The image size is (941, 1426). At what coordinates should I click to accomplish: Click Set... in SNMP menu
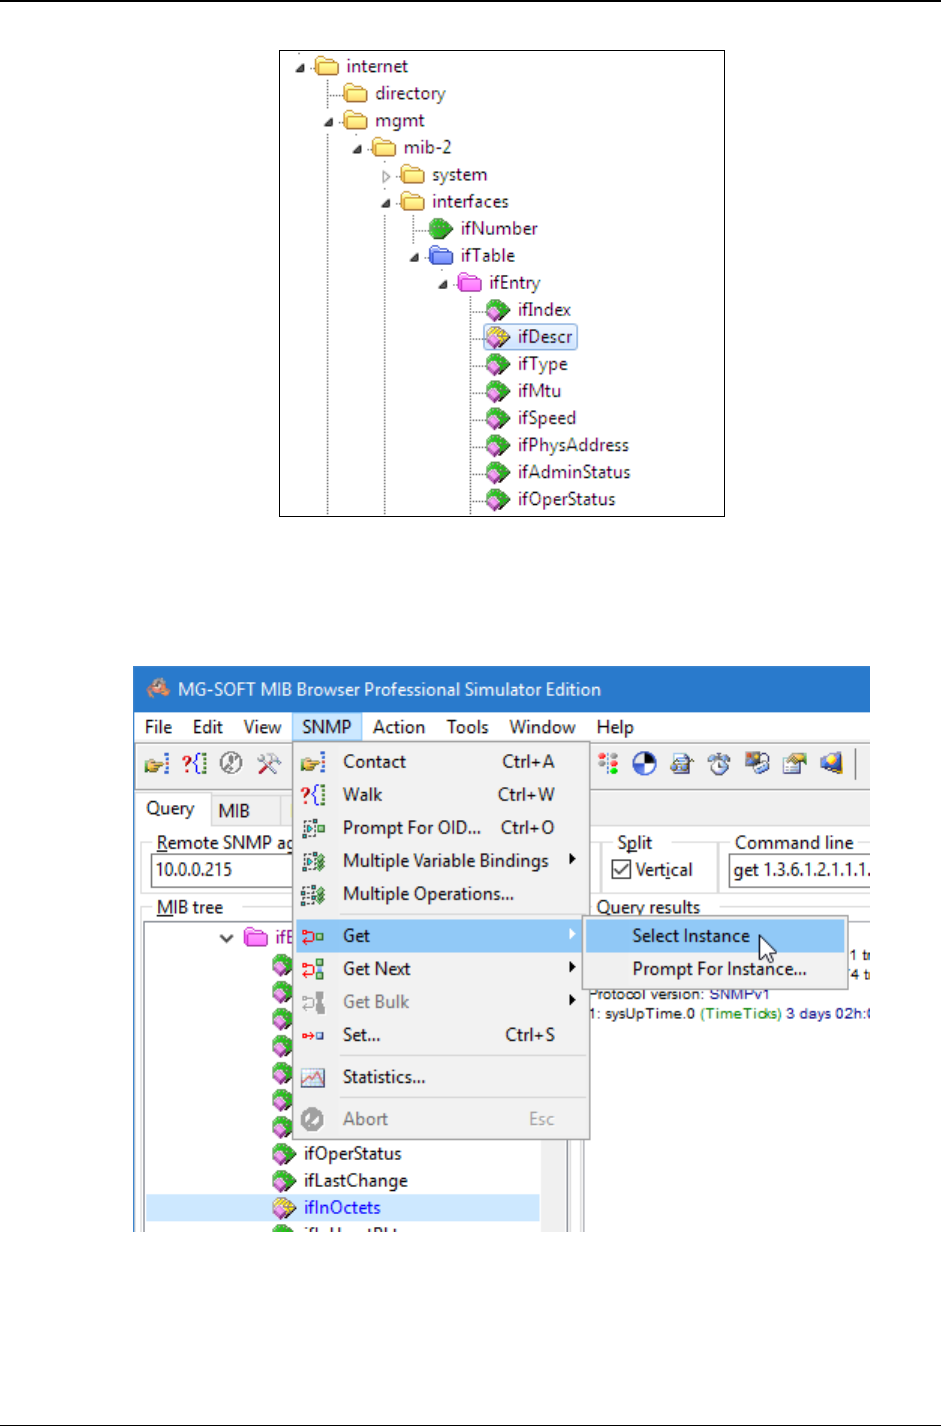(441, 1036)
